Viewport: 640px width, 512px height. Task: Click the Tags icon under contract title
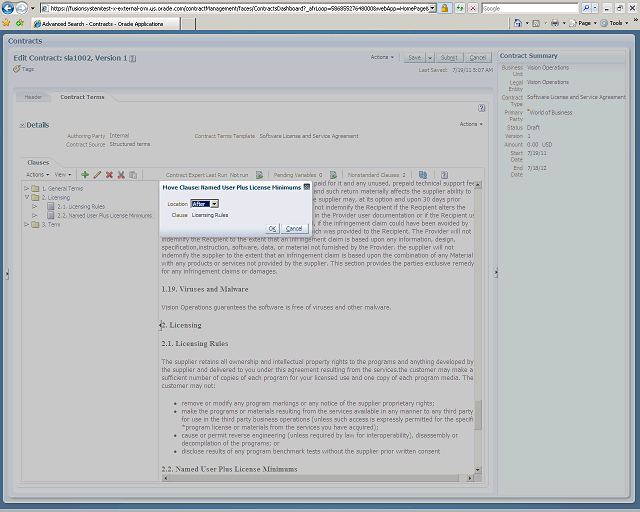click(17, 69)
